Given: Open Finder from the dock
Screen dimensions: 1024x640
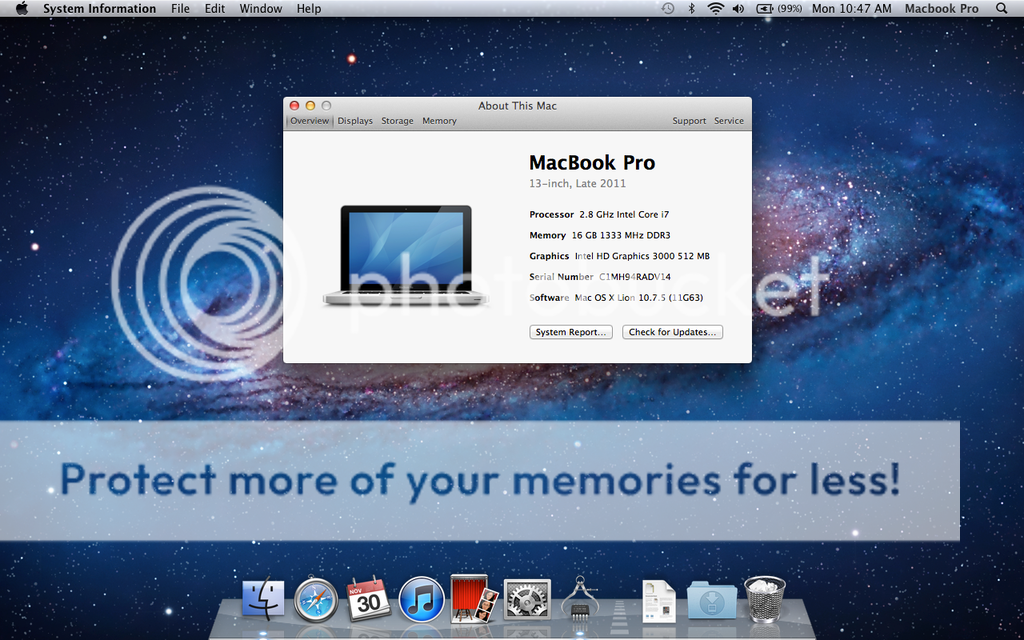Looking at the screenshot, I should click(264, 599).
